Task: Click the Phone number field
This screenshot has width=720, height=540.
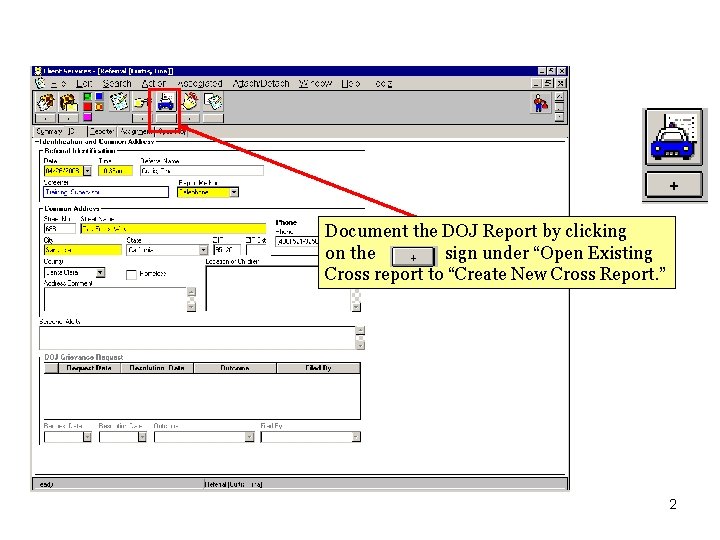Action: coord(297,241)
